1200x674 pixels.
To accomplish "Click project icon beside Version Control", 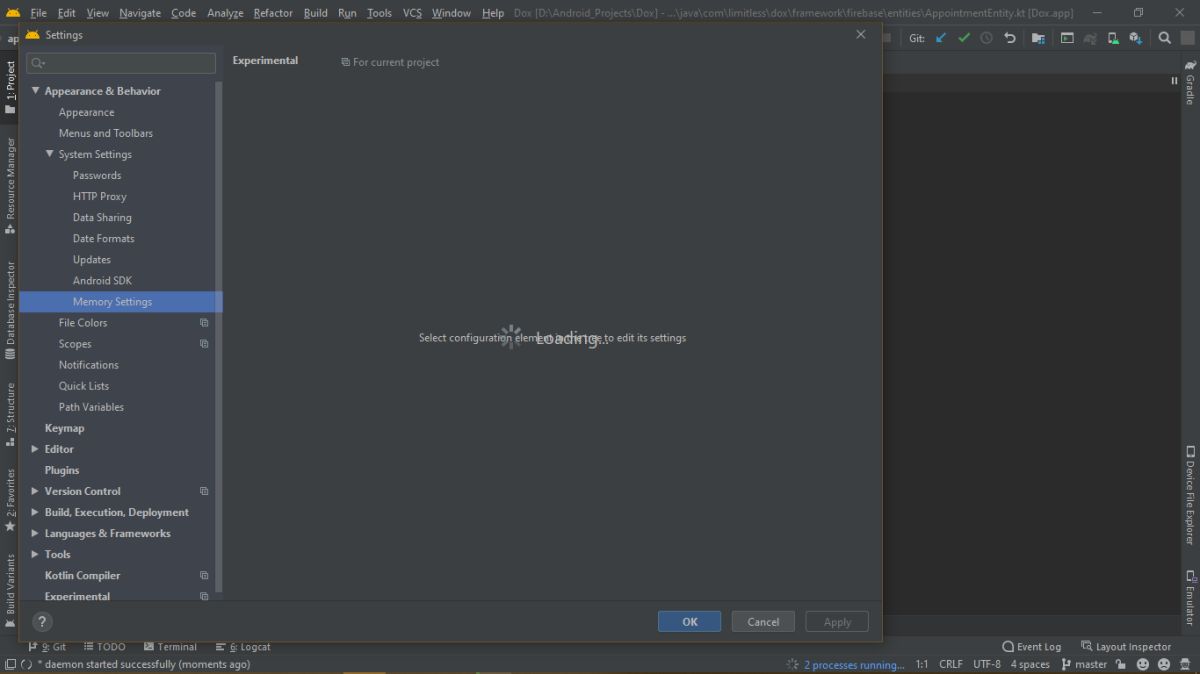I will (204, 491).
